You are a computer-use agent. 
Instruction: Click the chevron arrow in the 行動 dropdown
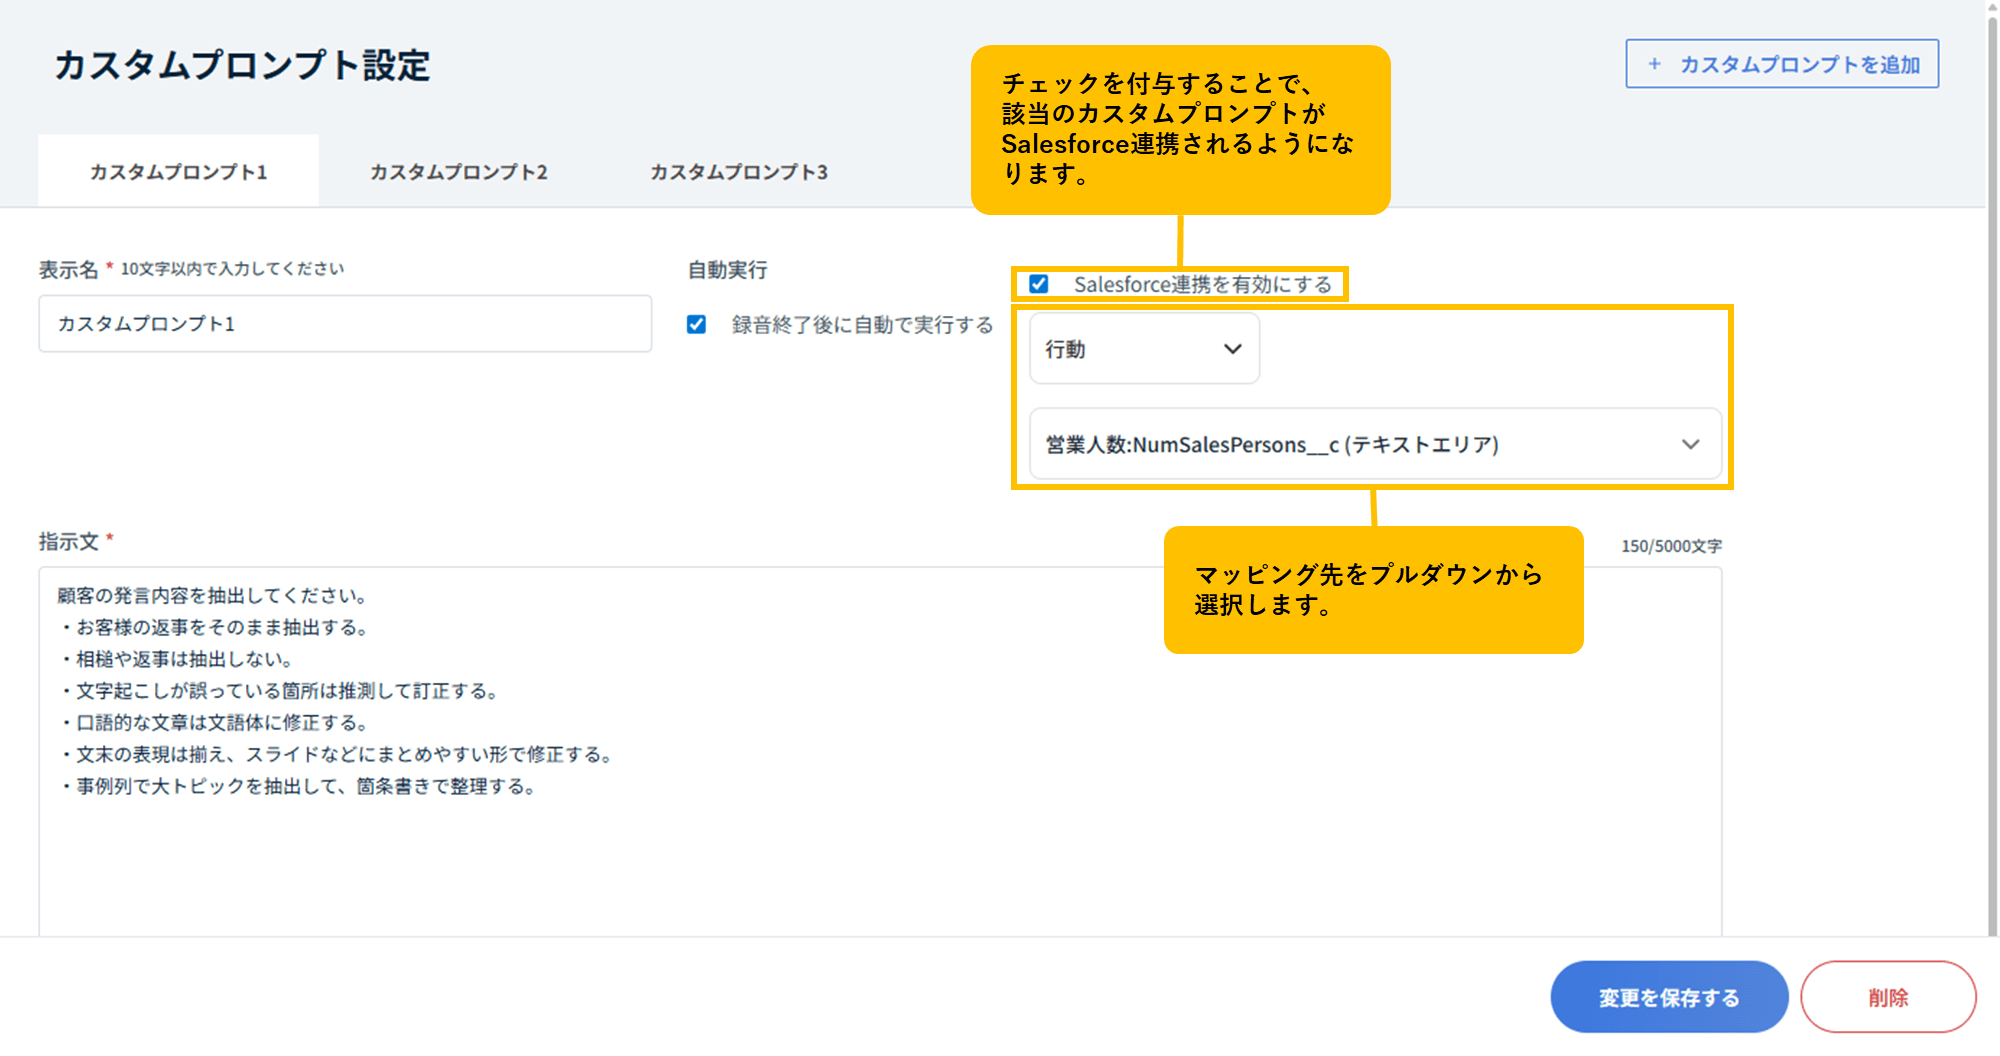tap(1232, 349)
